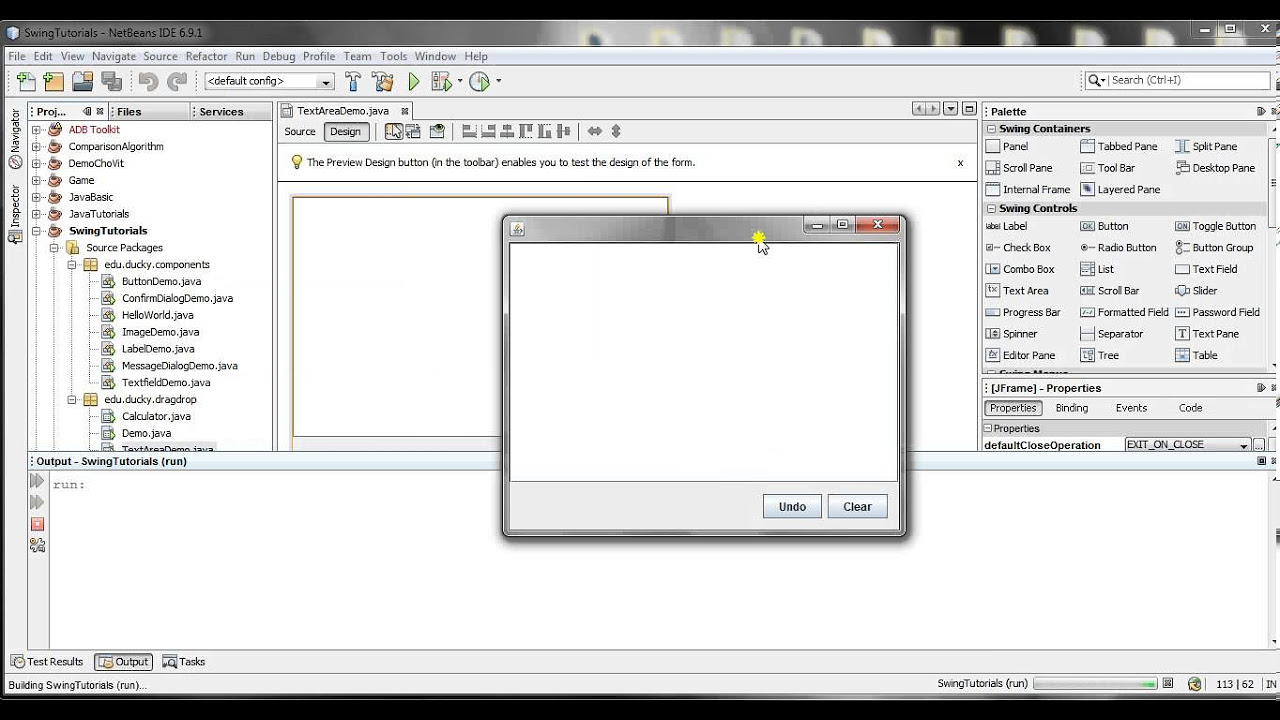Run the main project with green arrow

(413, 81)
